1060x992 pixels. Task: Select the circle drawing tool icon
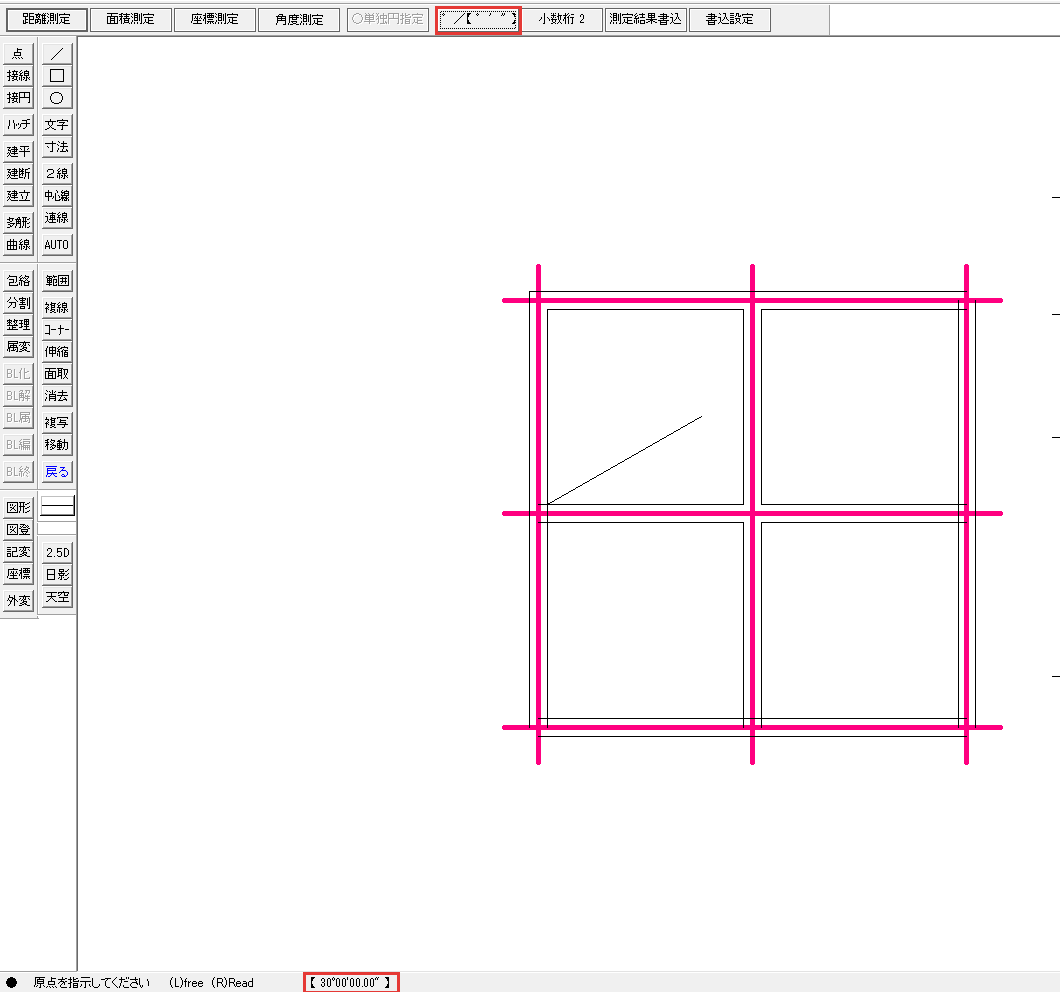click(x=57, y=98)
